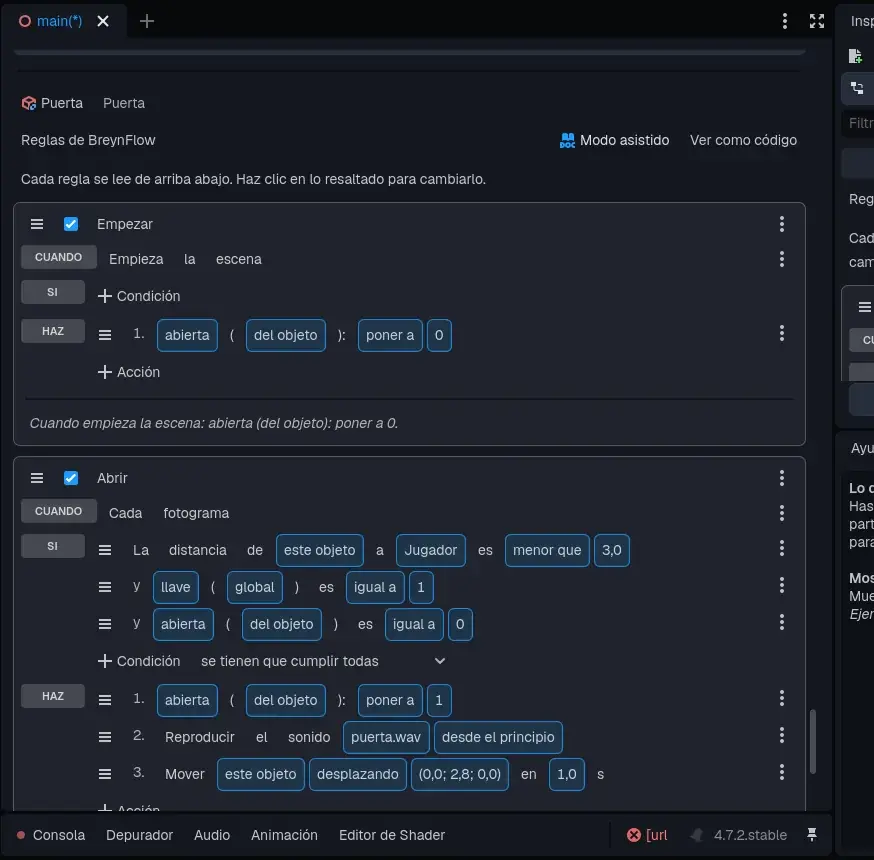Click the error icon in the bottom bar

(634, 835)
